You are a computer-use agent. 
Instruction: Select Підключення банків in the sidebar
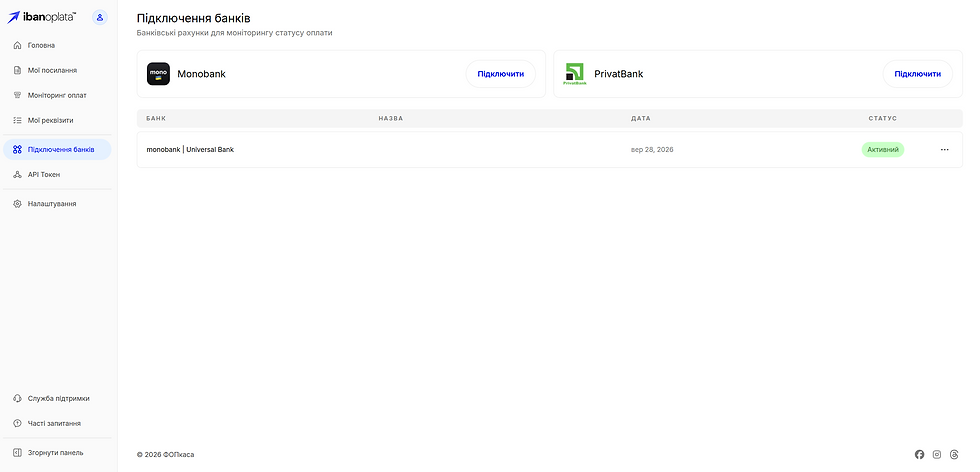tap(58, 149)
